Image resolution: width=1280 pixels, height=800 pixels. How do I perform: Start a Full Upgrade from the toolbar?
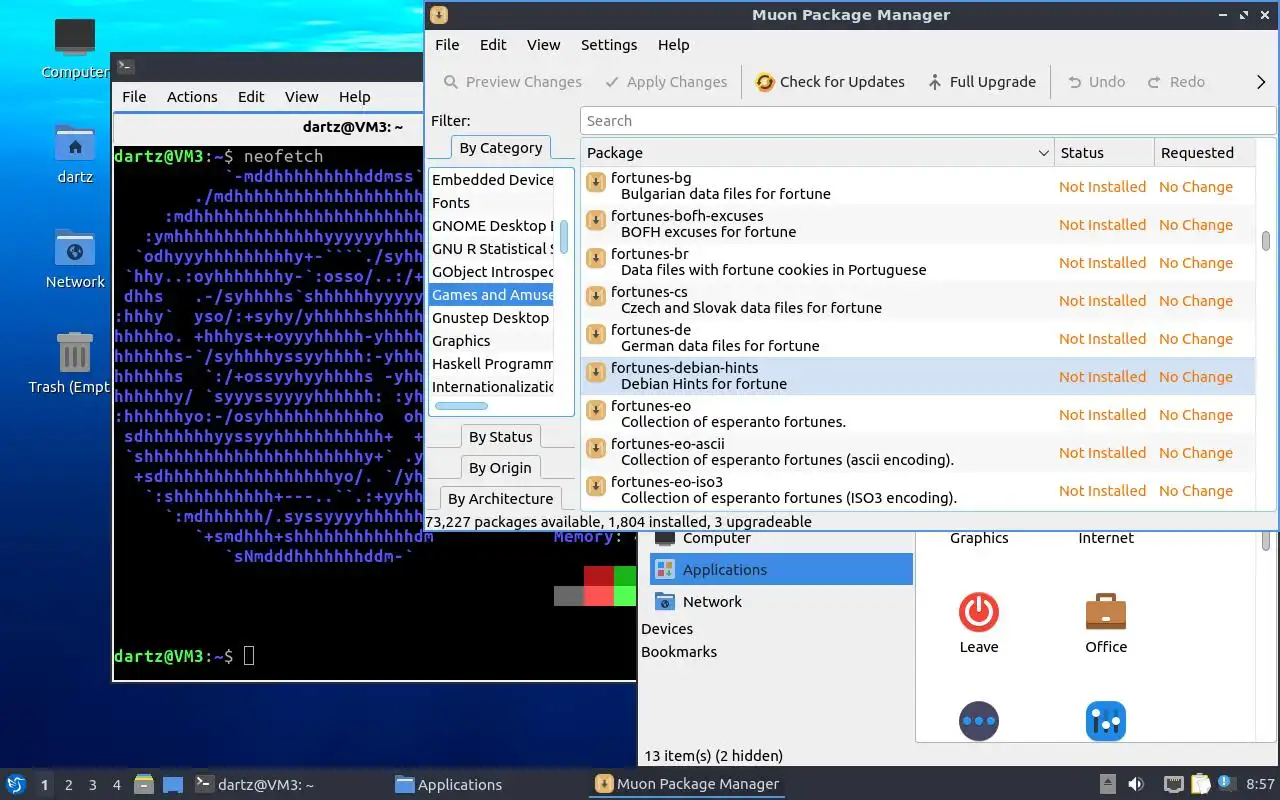(981, 82)
